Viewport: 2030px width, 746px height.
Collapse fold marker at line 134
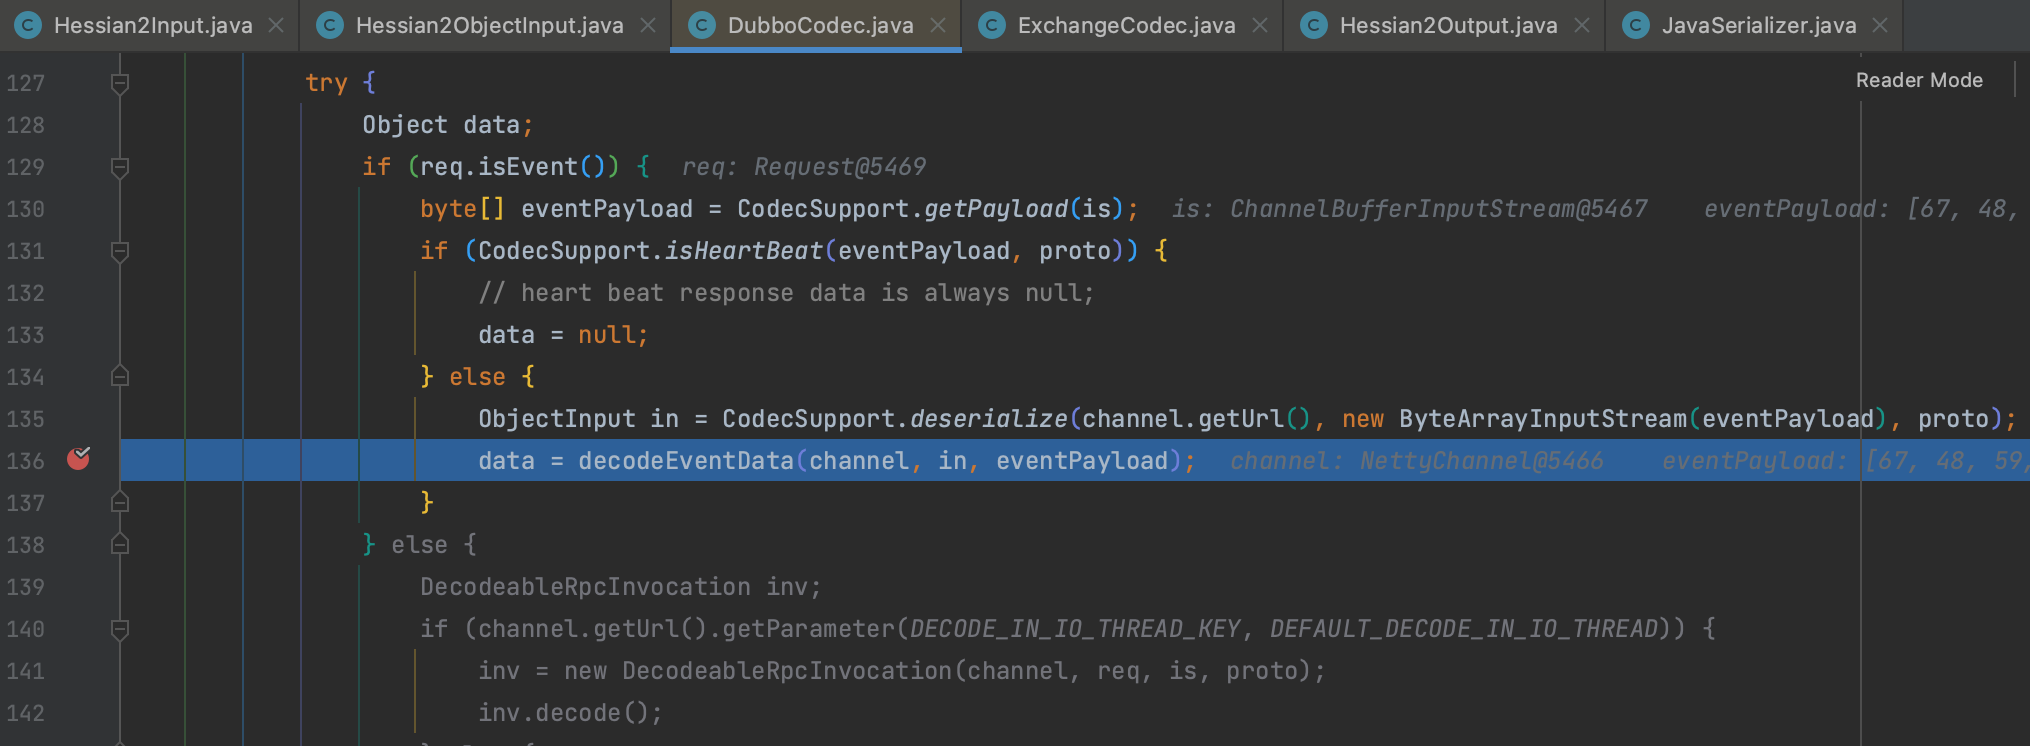point(120,377)
